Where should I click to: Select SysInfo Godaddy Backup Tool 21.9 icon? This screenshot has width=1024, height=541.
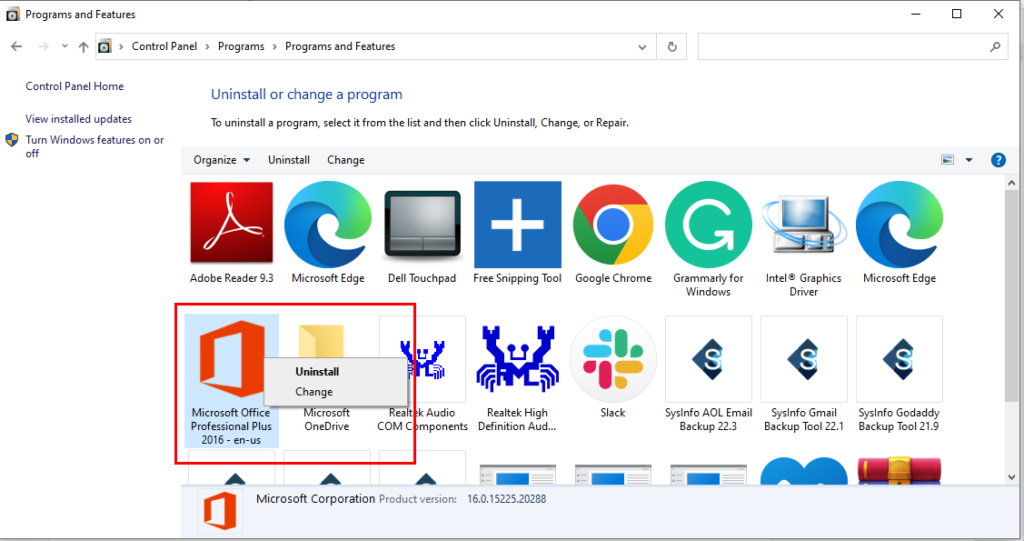click(x=899, y=359)
